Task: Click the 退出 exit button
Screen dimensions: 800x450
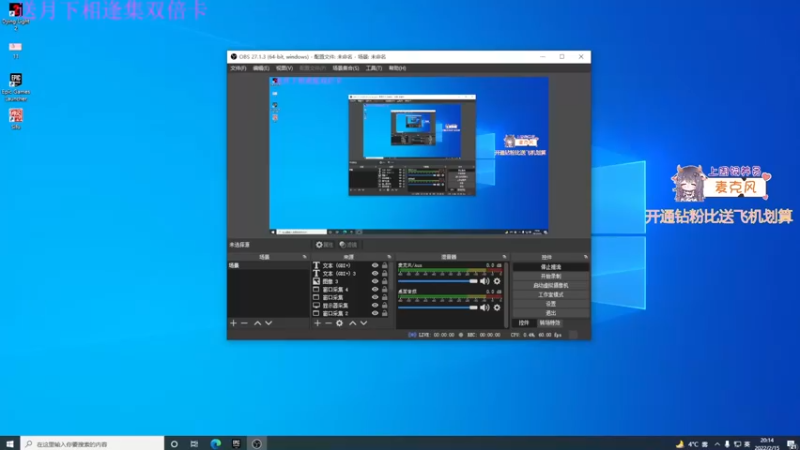Action: (x=551, y=313)
